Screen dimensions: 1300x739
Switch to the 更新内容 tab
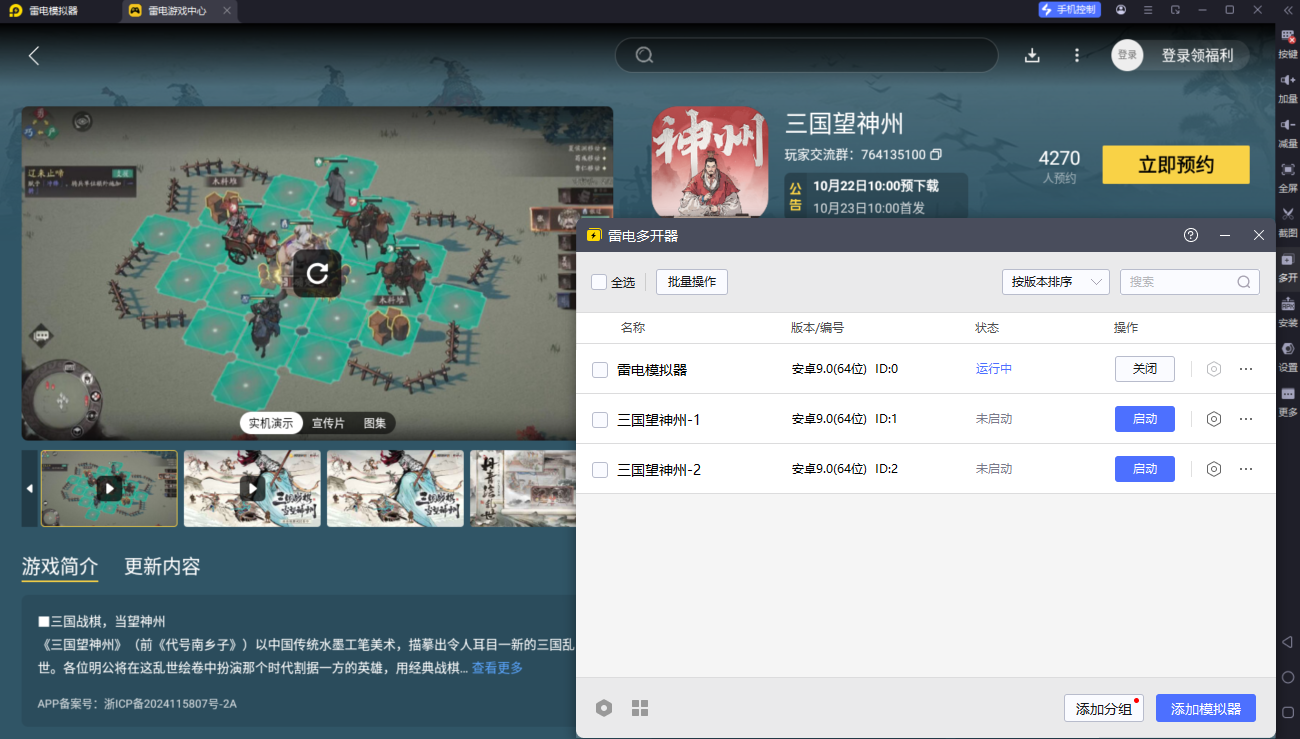162,566
